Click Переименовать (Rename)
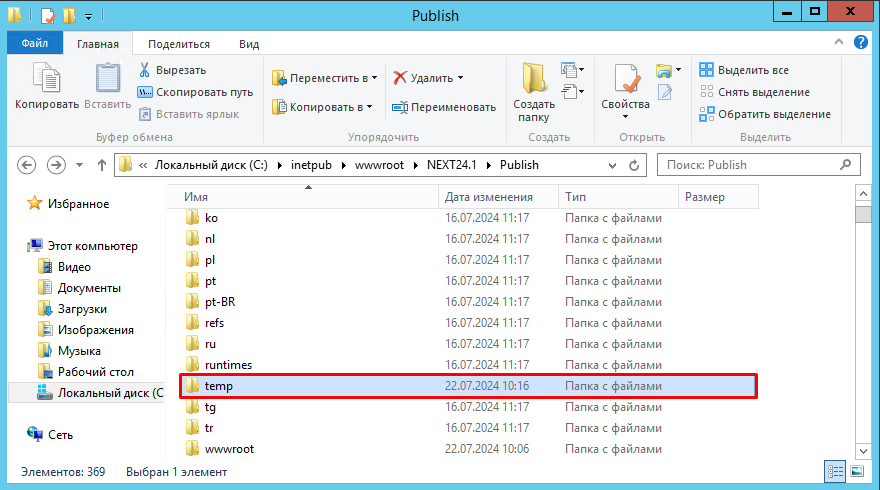Screen dimensions: 880x490 click(444, 107)
